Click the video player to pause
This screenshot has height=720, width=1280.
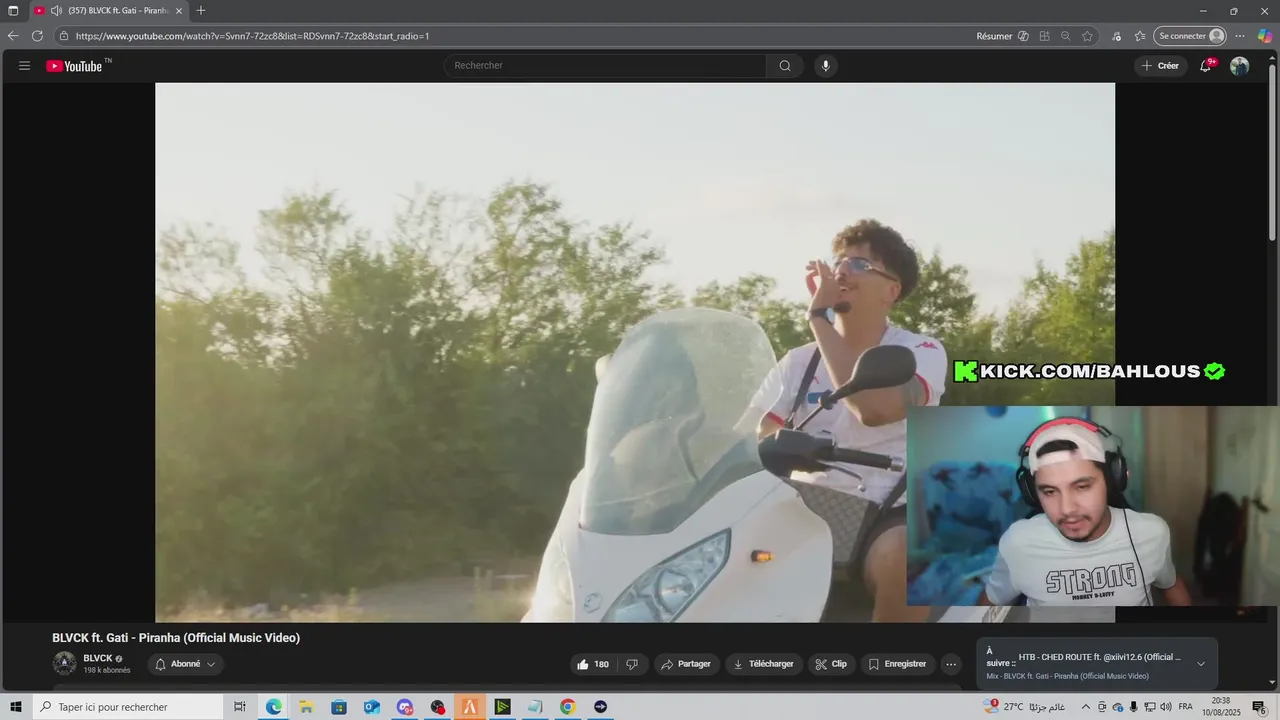click(635, 352)
